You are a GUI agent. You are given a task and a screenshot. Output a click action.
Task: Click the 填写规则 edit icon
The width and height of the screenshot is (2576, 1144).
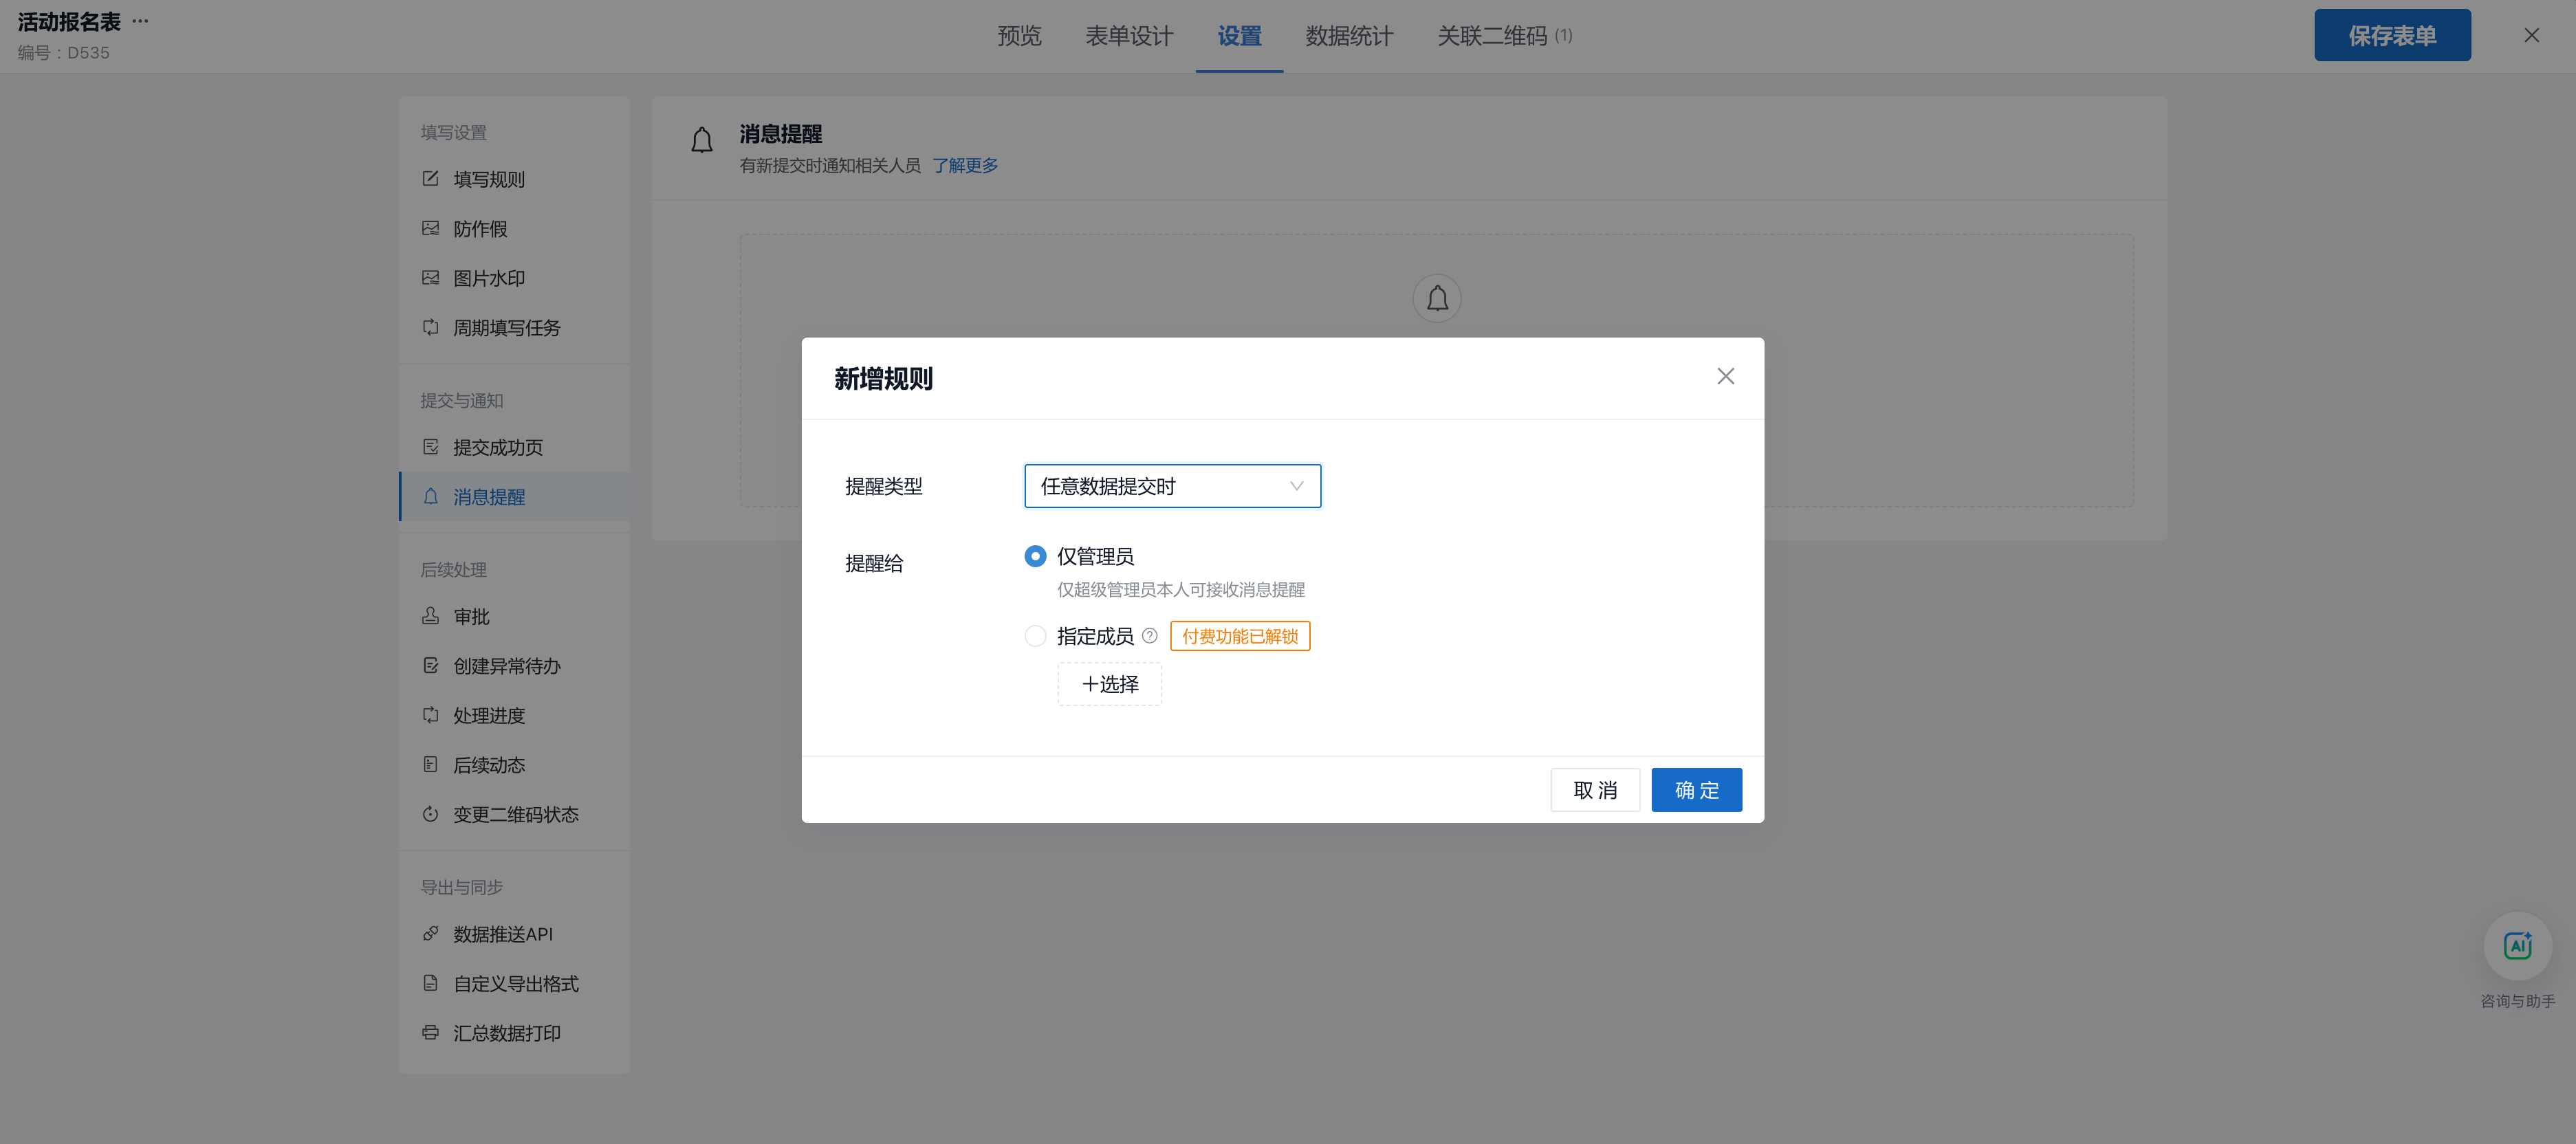[430, 179]
